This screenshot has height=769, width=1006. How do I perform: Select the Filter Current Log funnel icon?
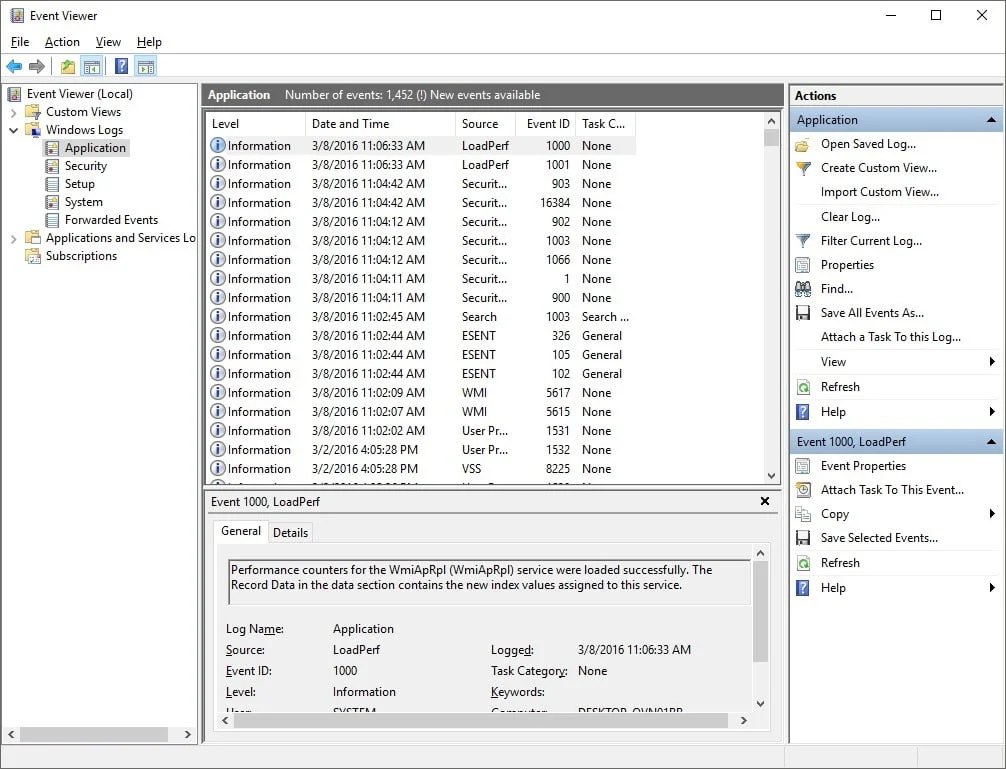coord(803,240)
